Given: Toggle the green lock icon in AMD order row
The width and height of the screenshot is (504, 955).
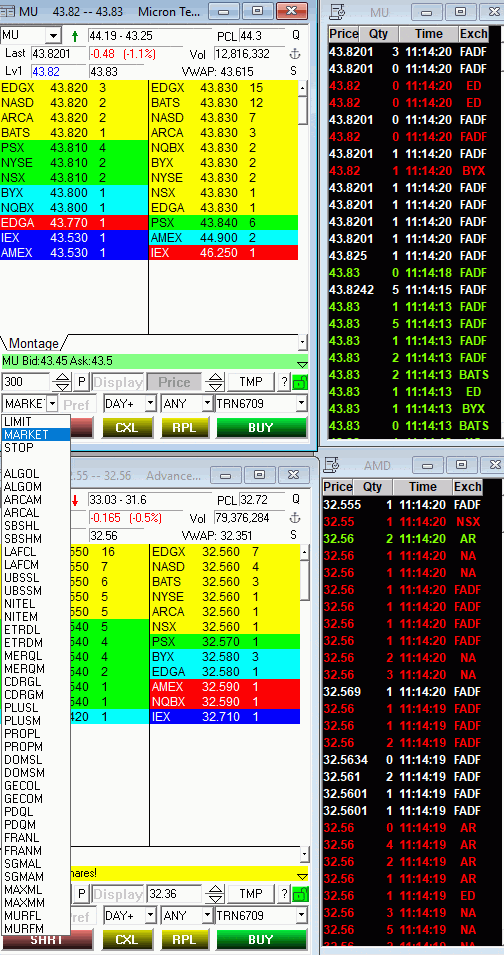Looking at the screenshot, I should (x=299, y=894).
